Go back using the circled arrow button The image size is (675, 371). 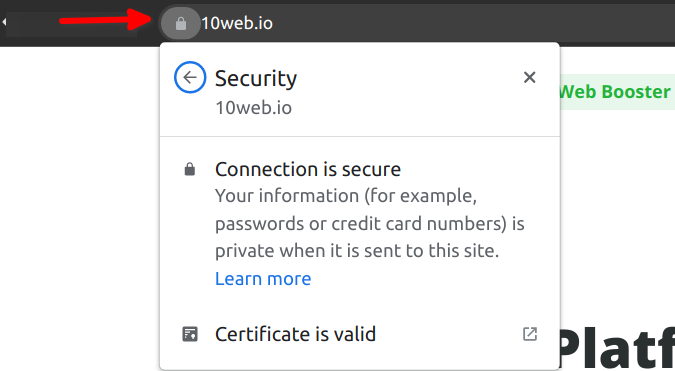pos(190,77)
